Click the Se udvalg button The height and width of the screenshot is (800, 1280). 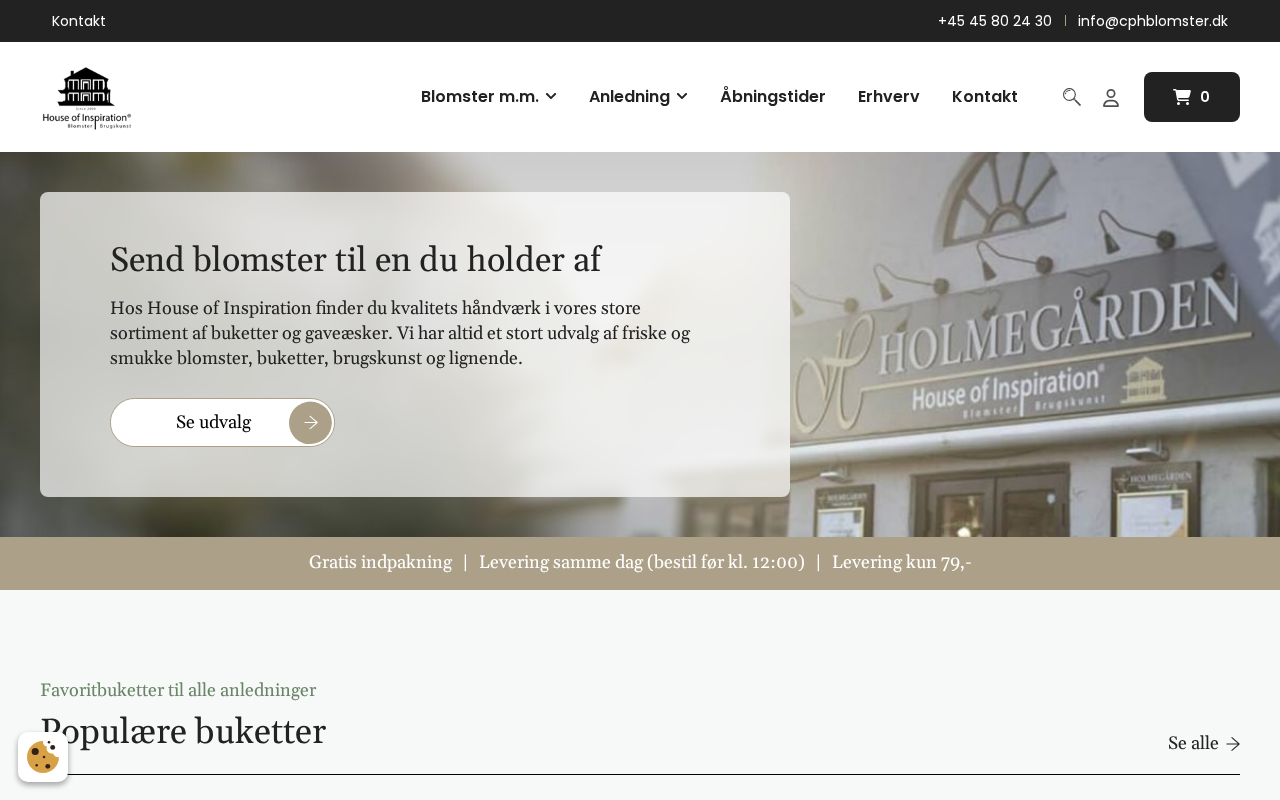[x=222, y=423]
